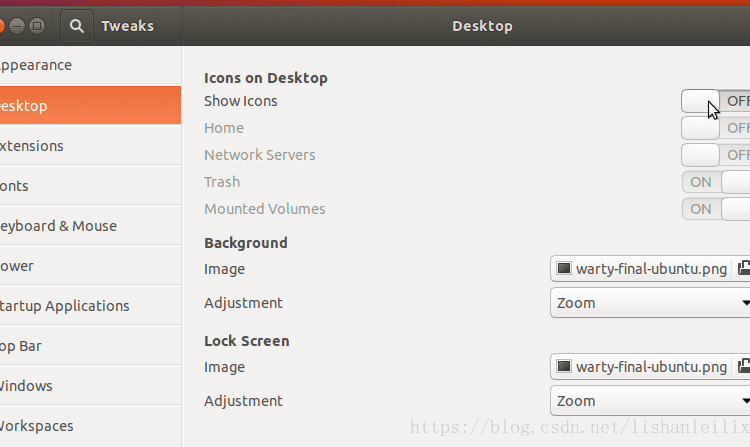Click the Background image thumbnail icon
Image resolution: width=750 pixels, height=447 pixels.
[564, 268]
